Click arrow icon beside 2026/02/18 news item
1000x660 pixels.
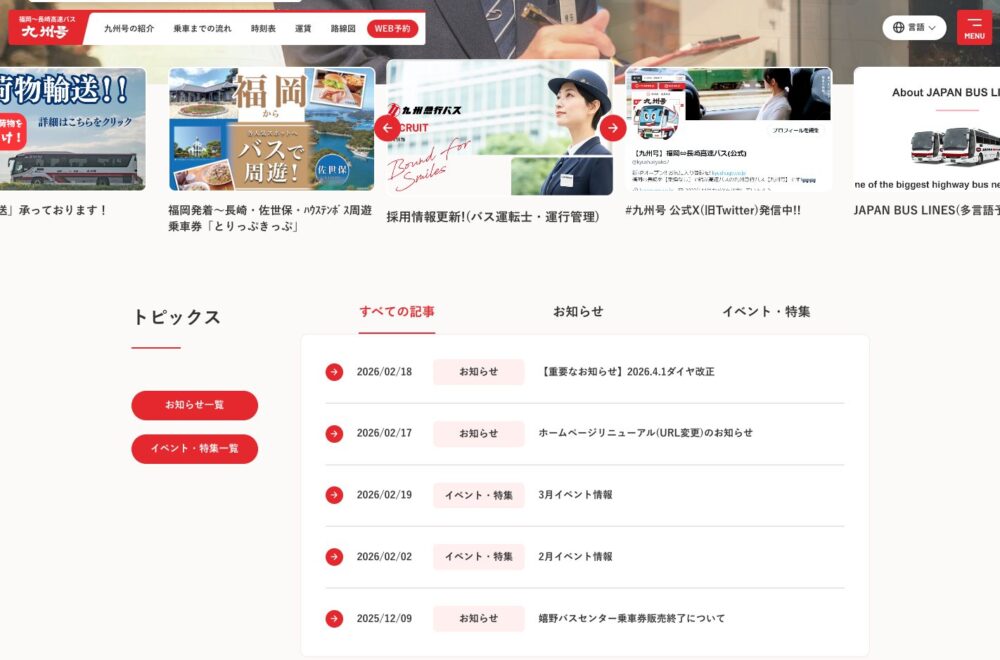334,372
